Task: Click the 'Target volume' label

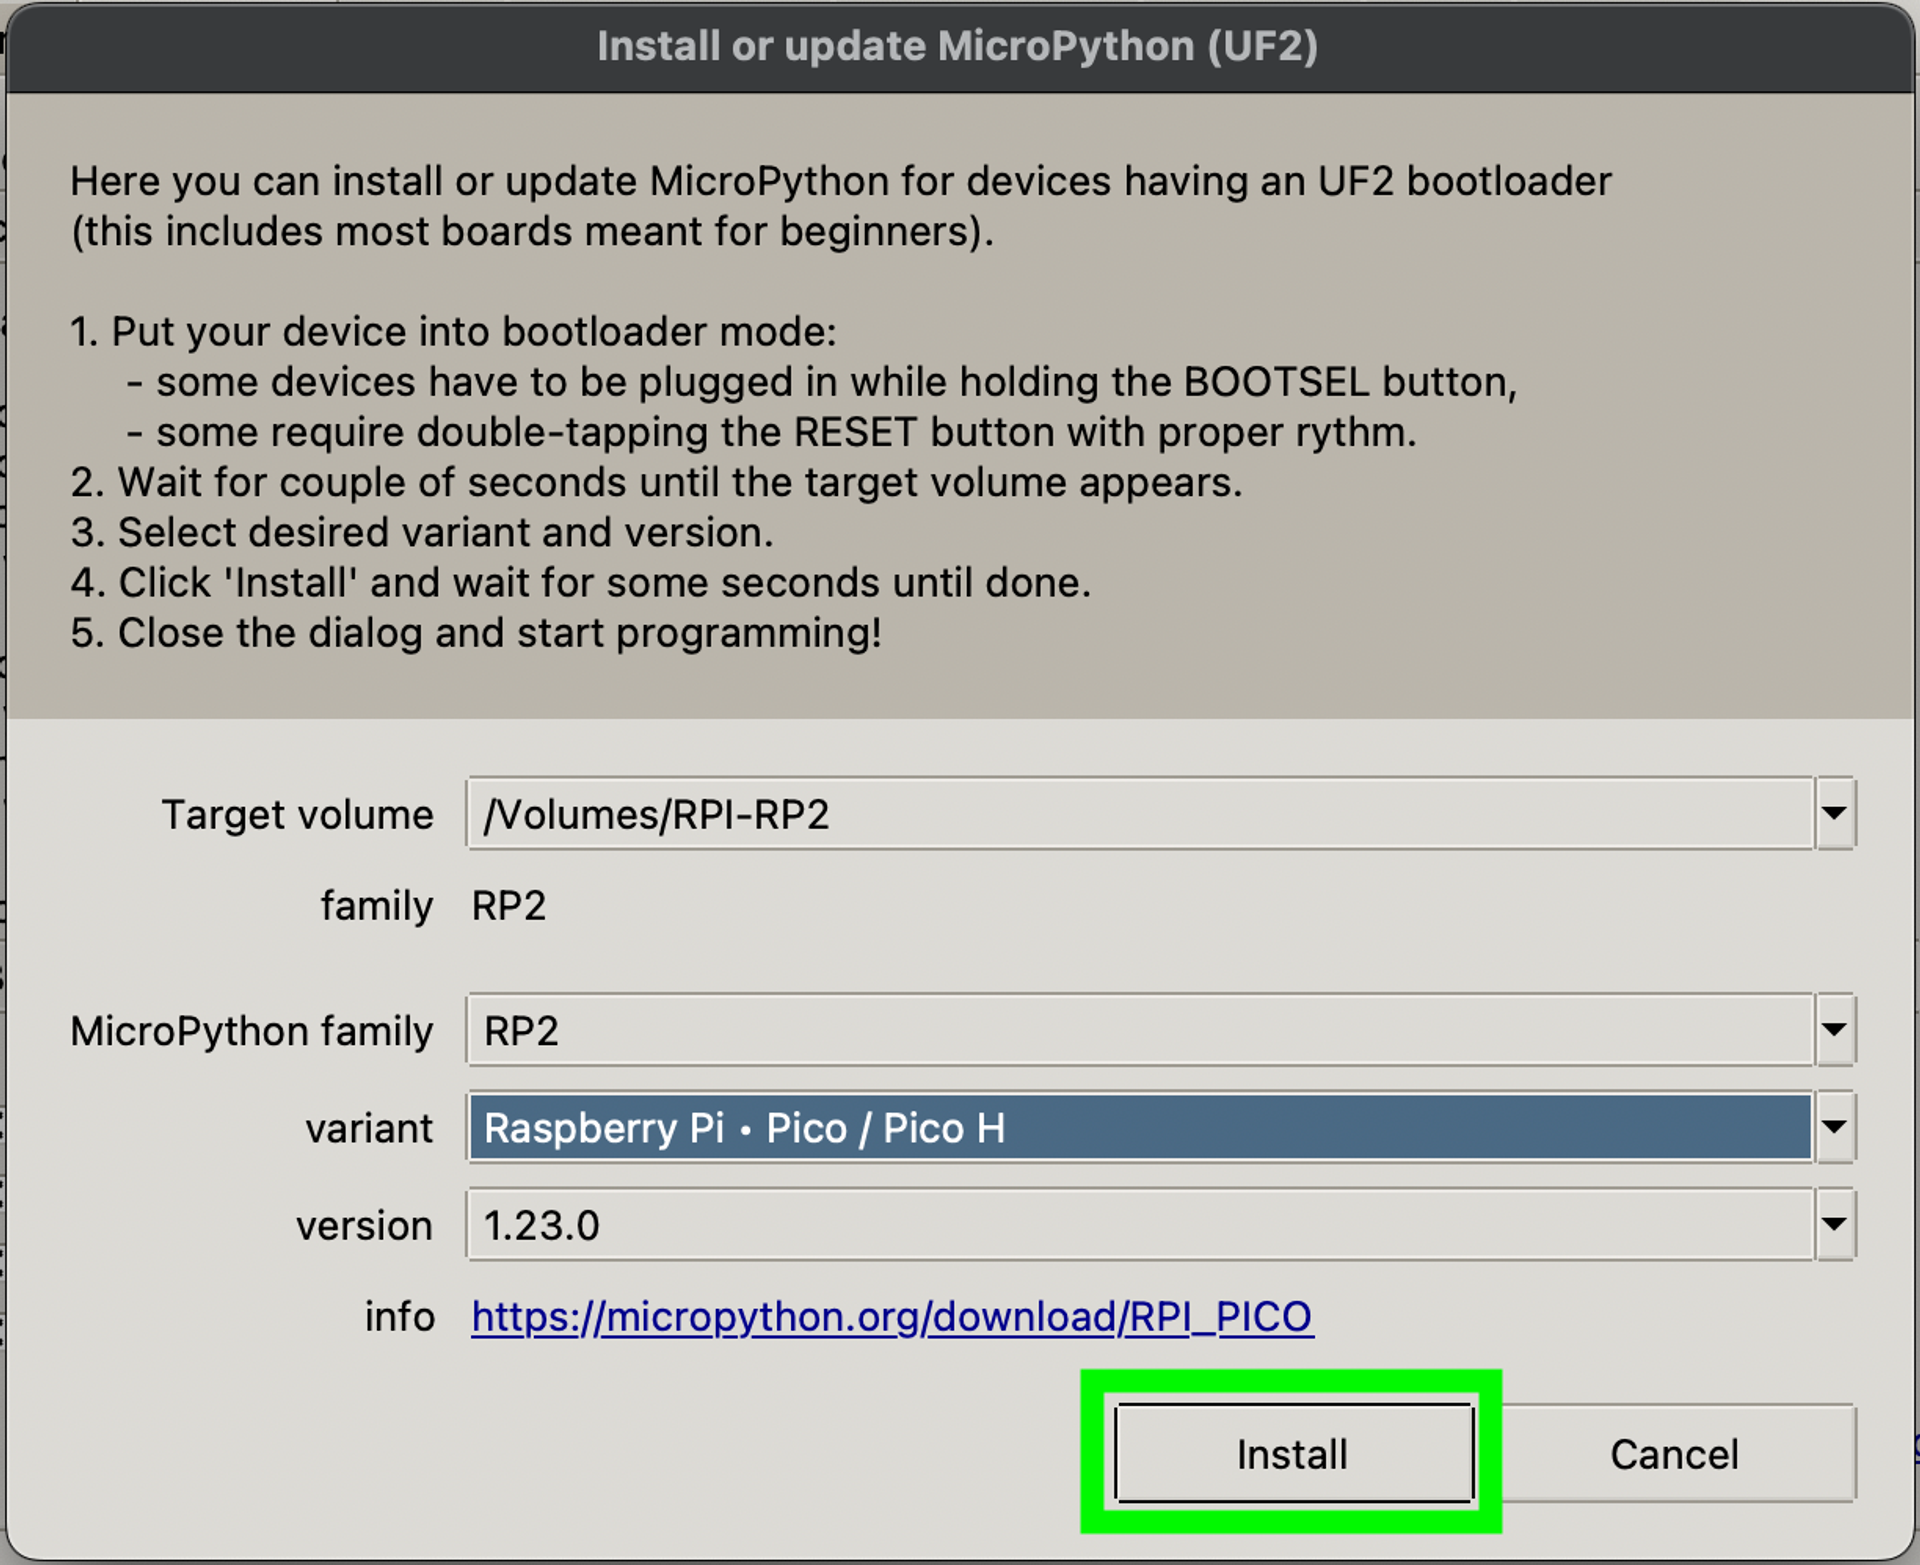Action: pyautogui.click(x=297, y=814)
